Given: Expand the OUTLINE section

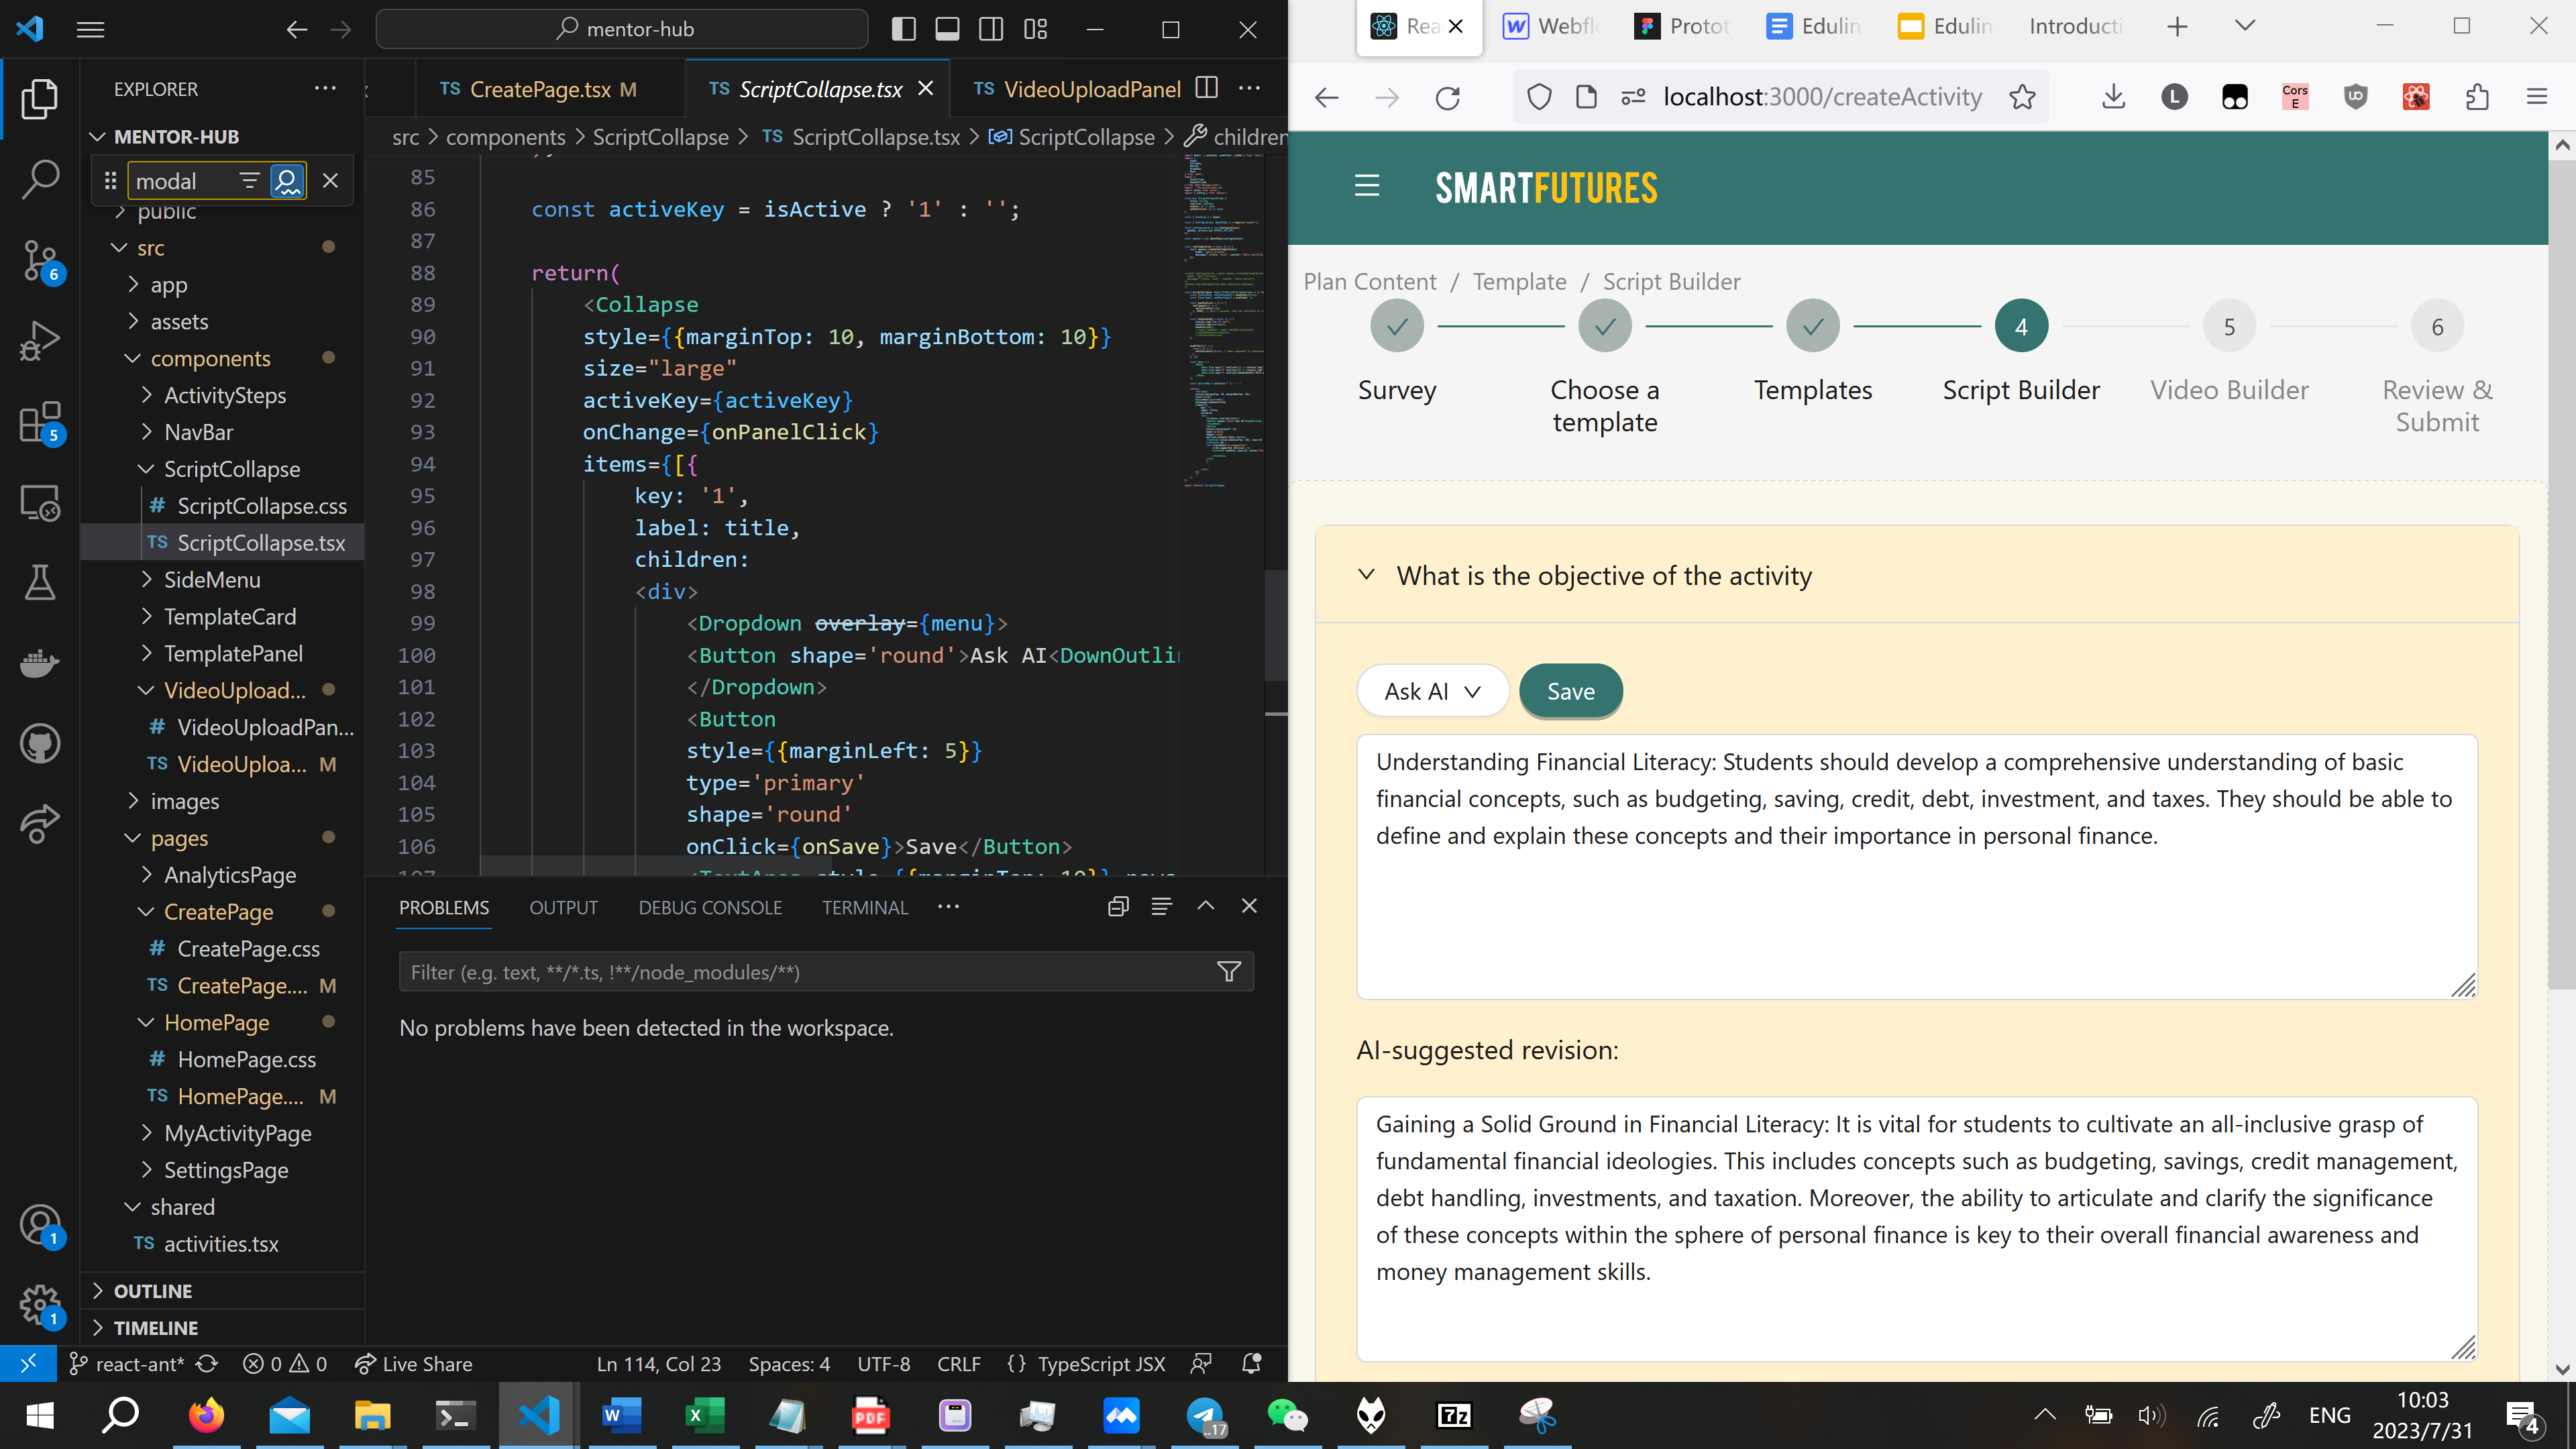Looking at the screenshot, I should coord(152,1291).
